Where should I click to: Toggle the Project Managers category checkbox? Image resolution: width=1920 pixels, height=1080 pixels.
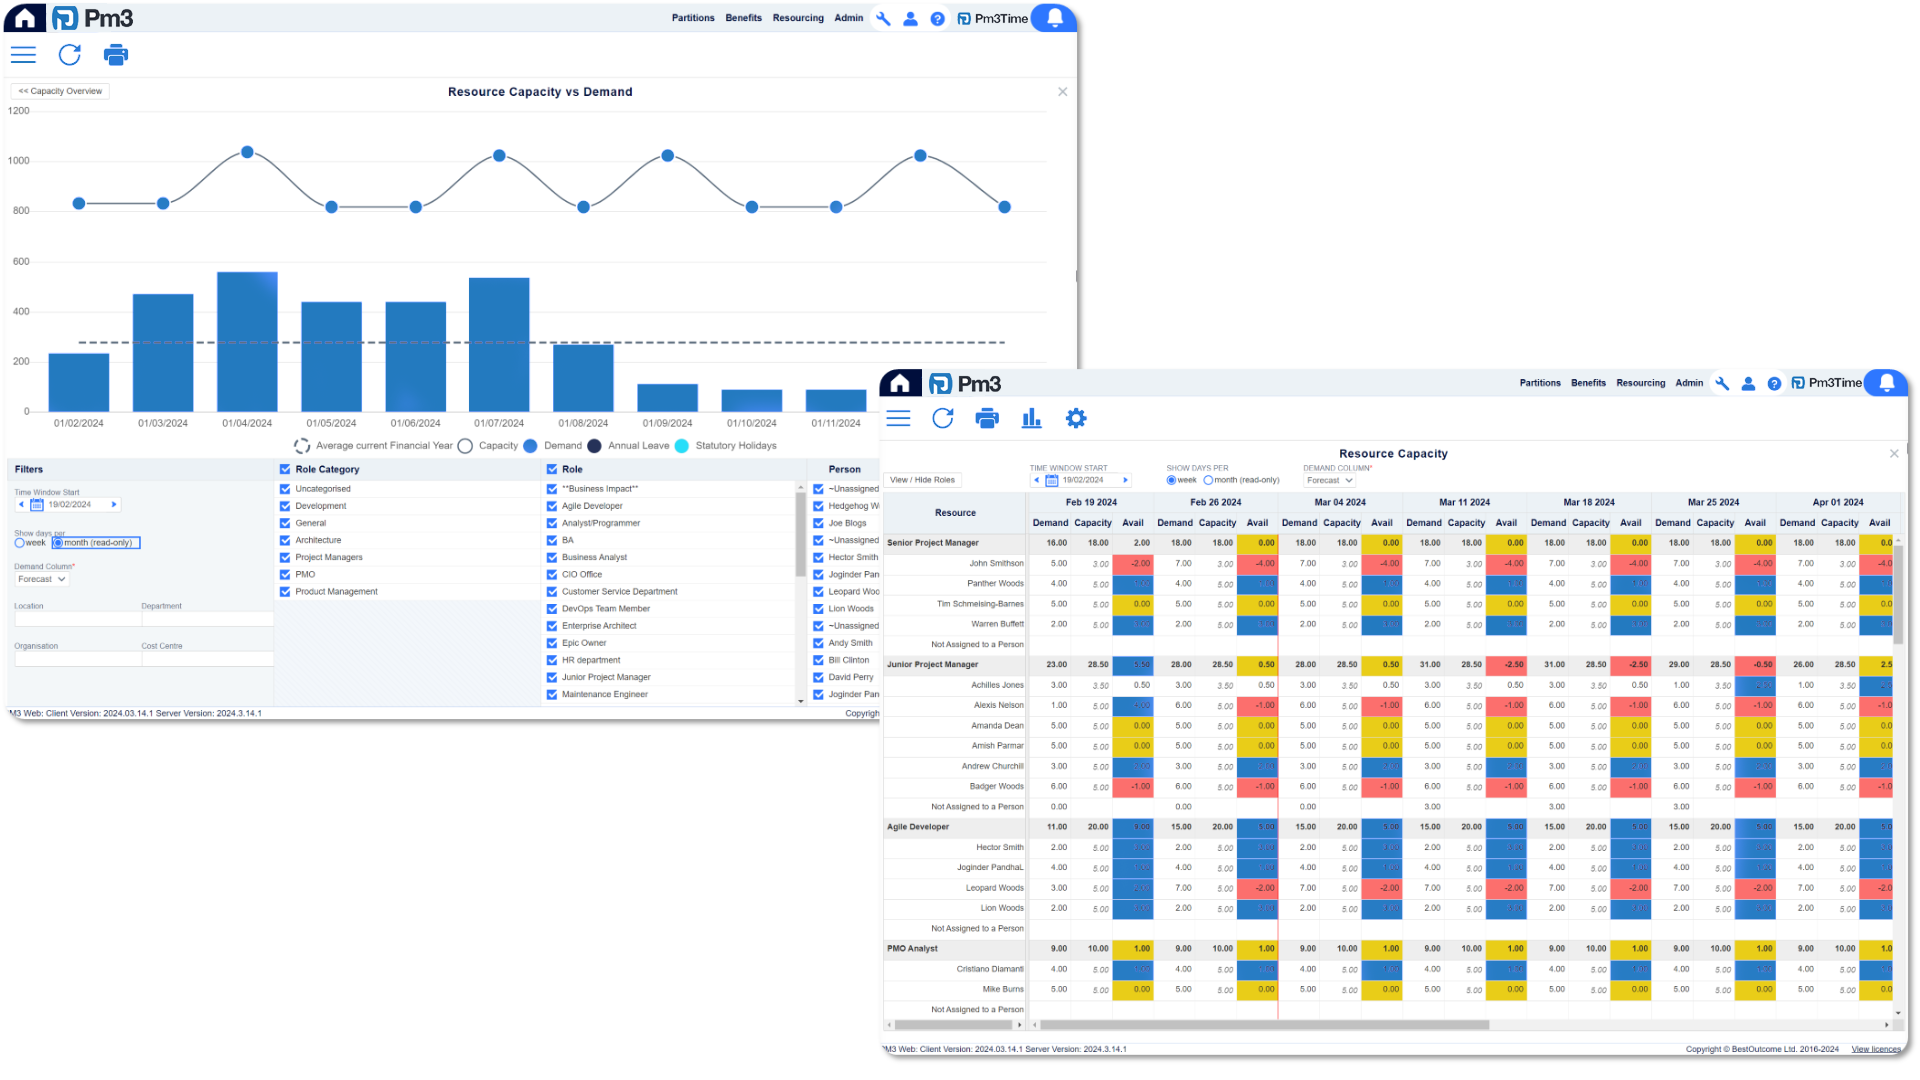pyautogui.click(x=285, y=557)
